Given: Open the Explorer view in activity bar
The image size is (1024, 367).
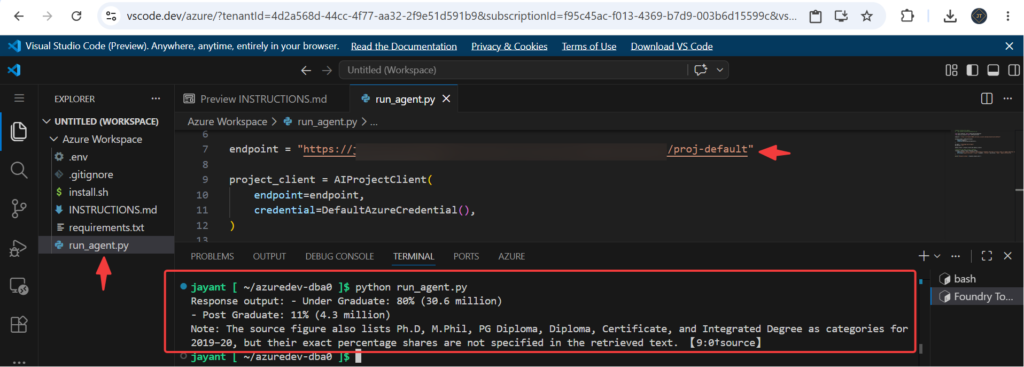Looking at the screenshot, I should coord(19,131).
